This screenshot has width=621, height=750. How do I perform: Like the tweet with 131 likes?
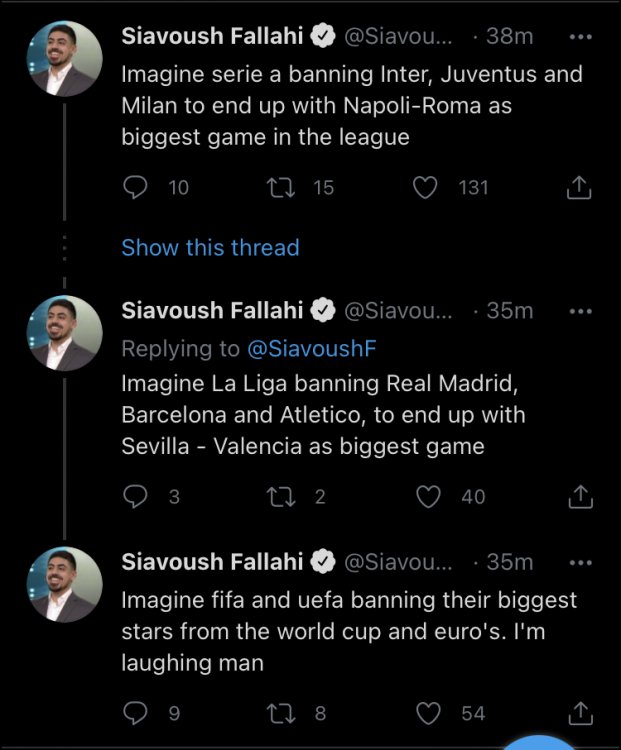(x=426, y=187)
